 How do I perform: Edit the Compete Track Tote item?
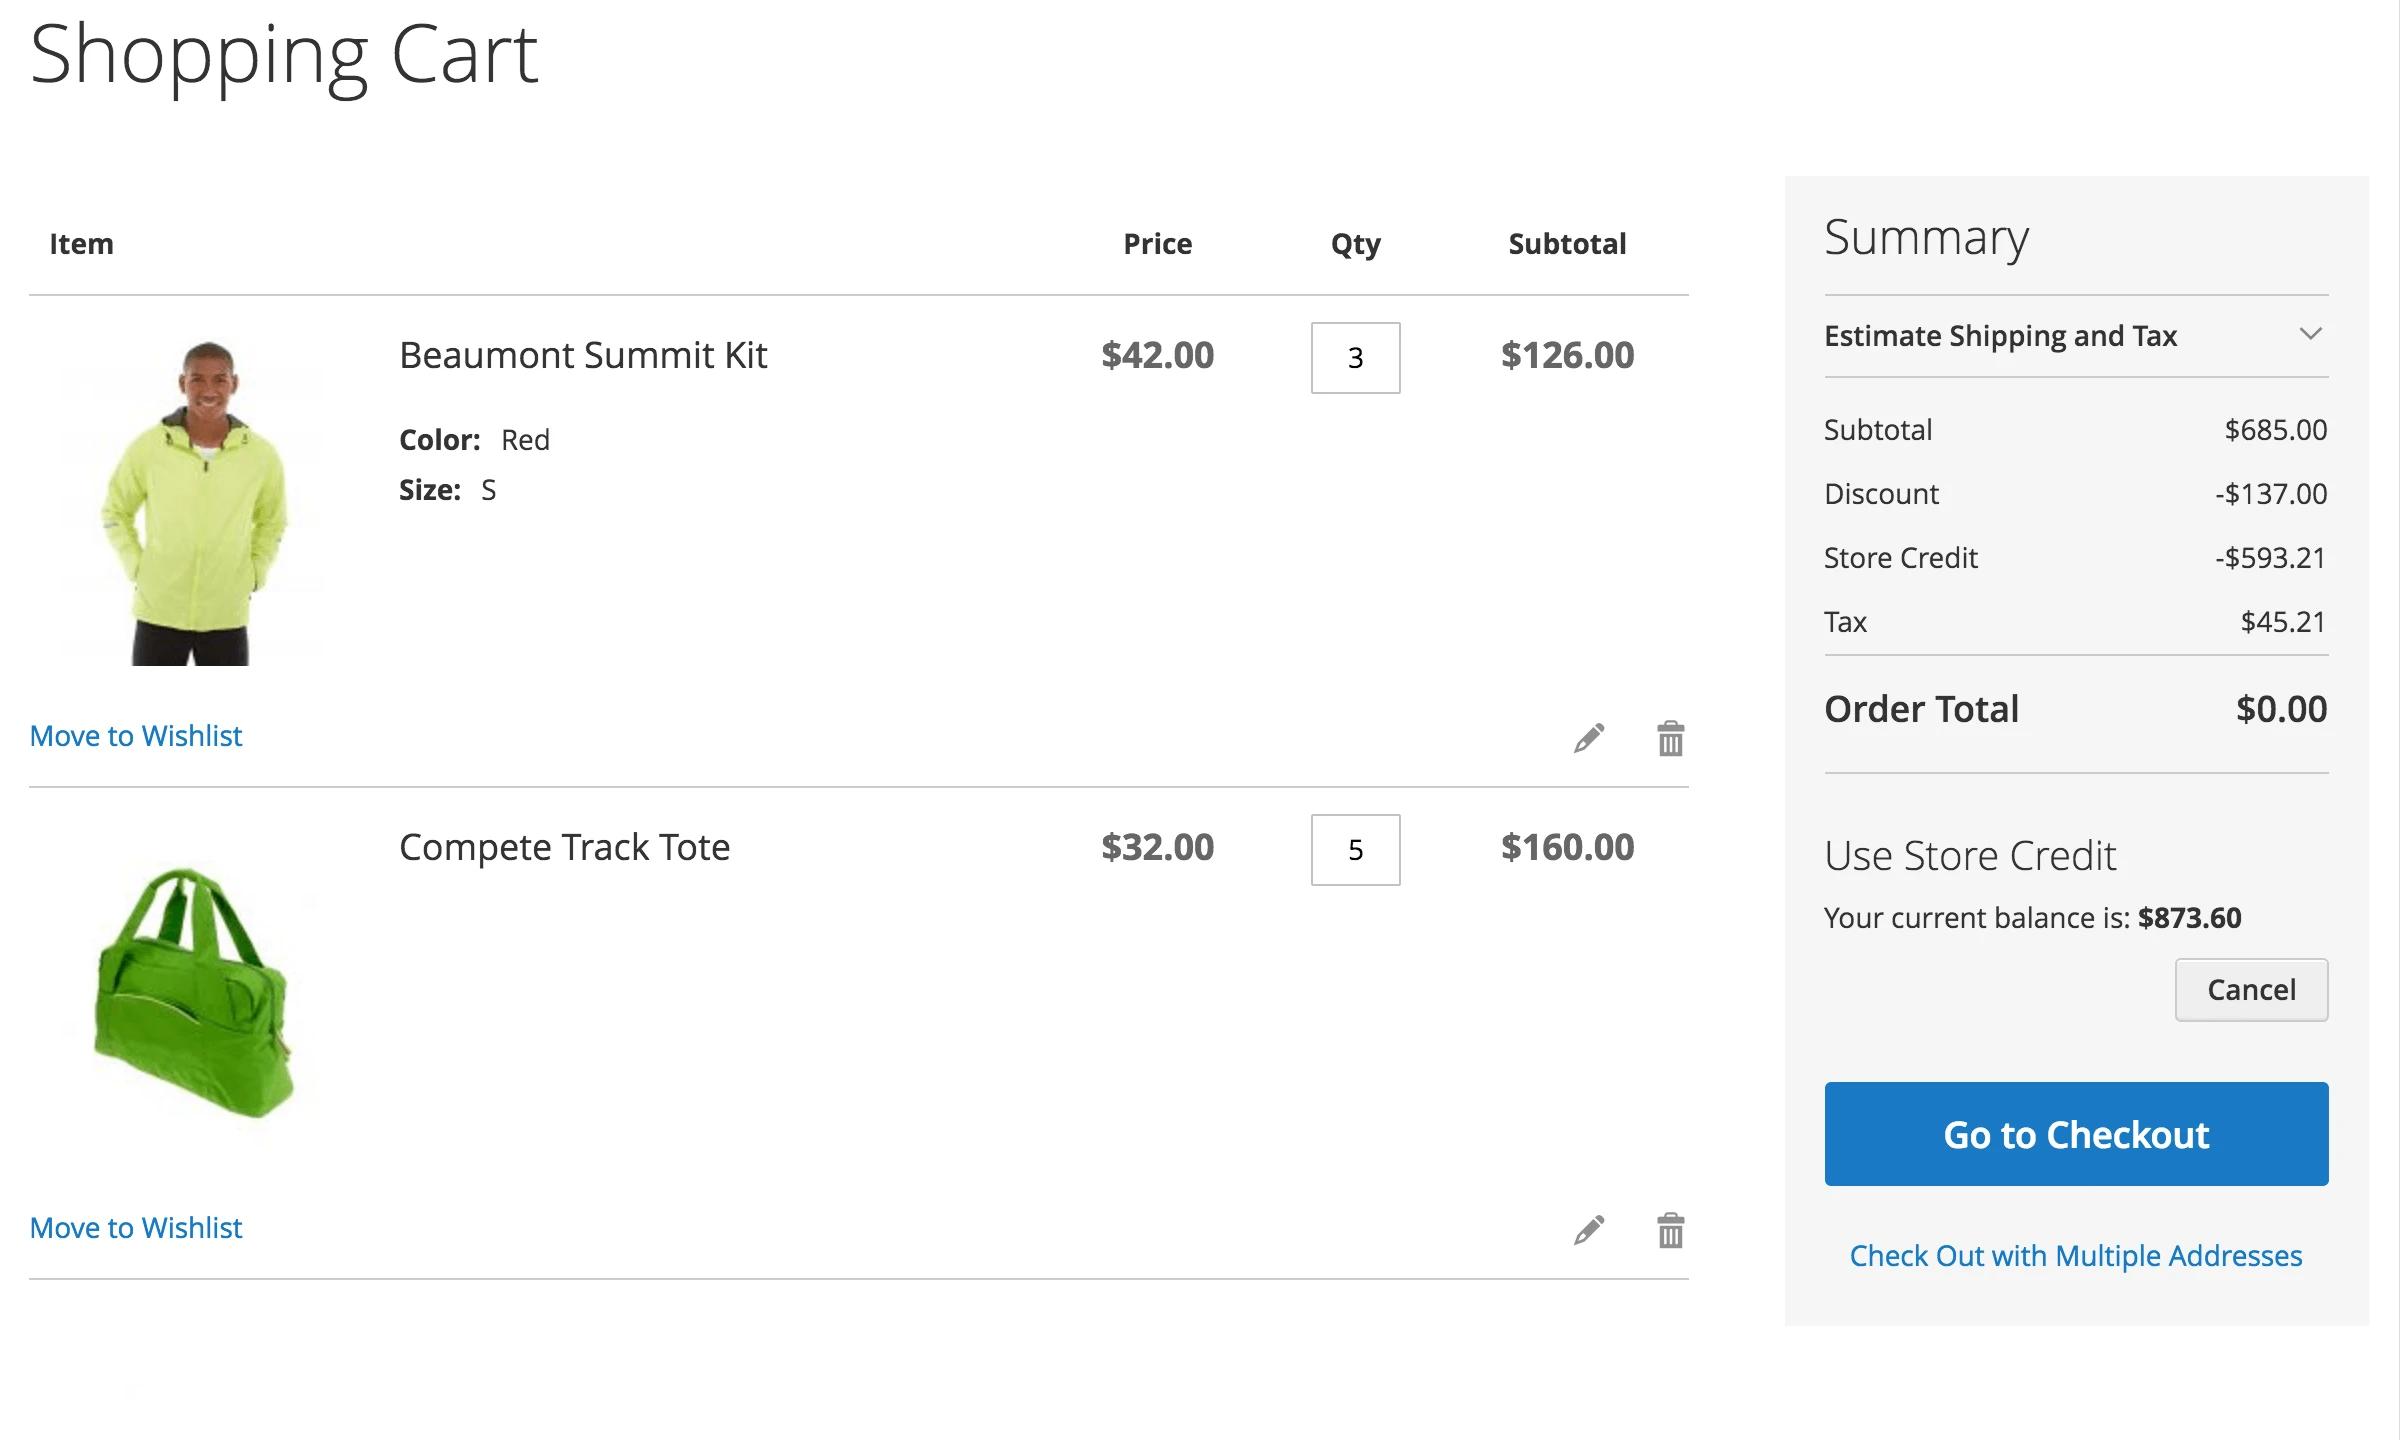pos(1588,1231)
